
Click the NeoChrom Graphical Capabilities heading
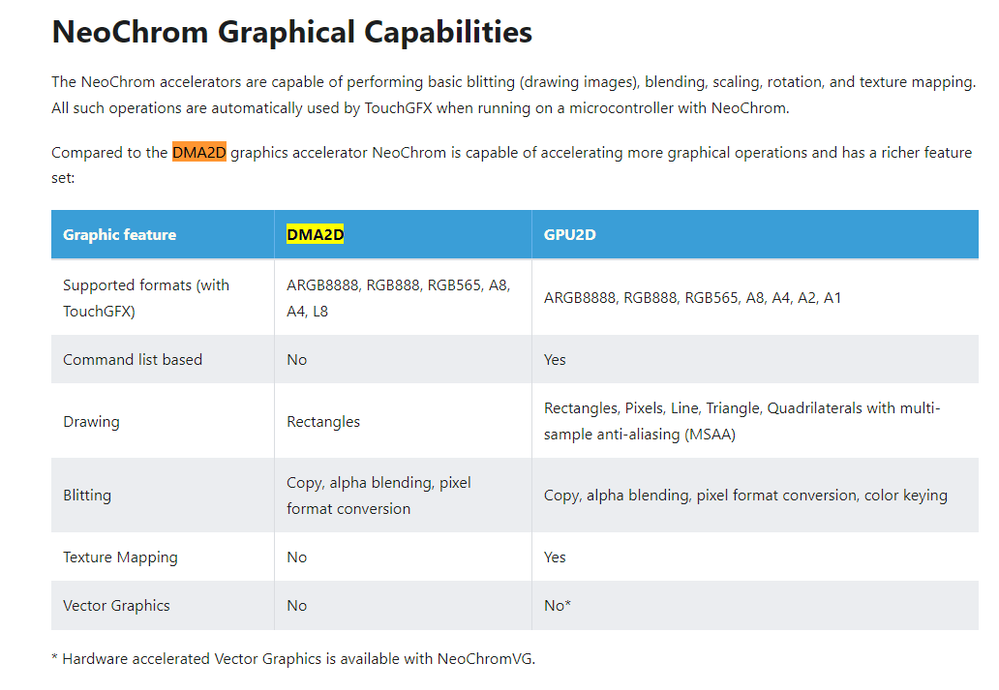(x=291, y=32)
